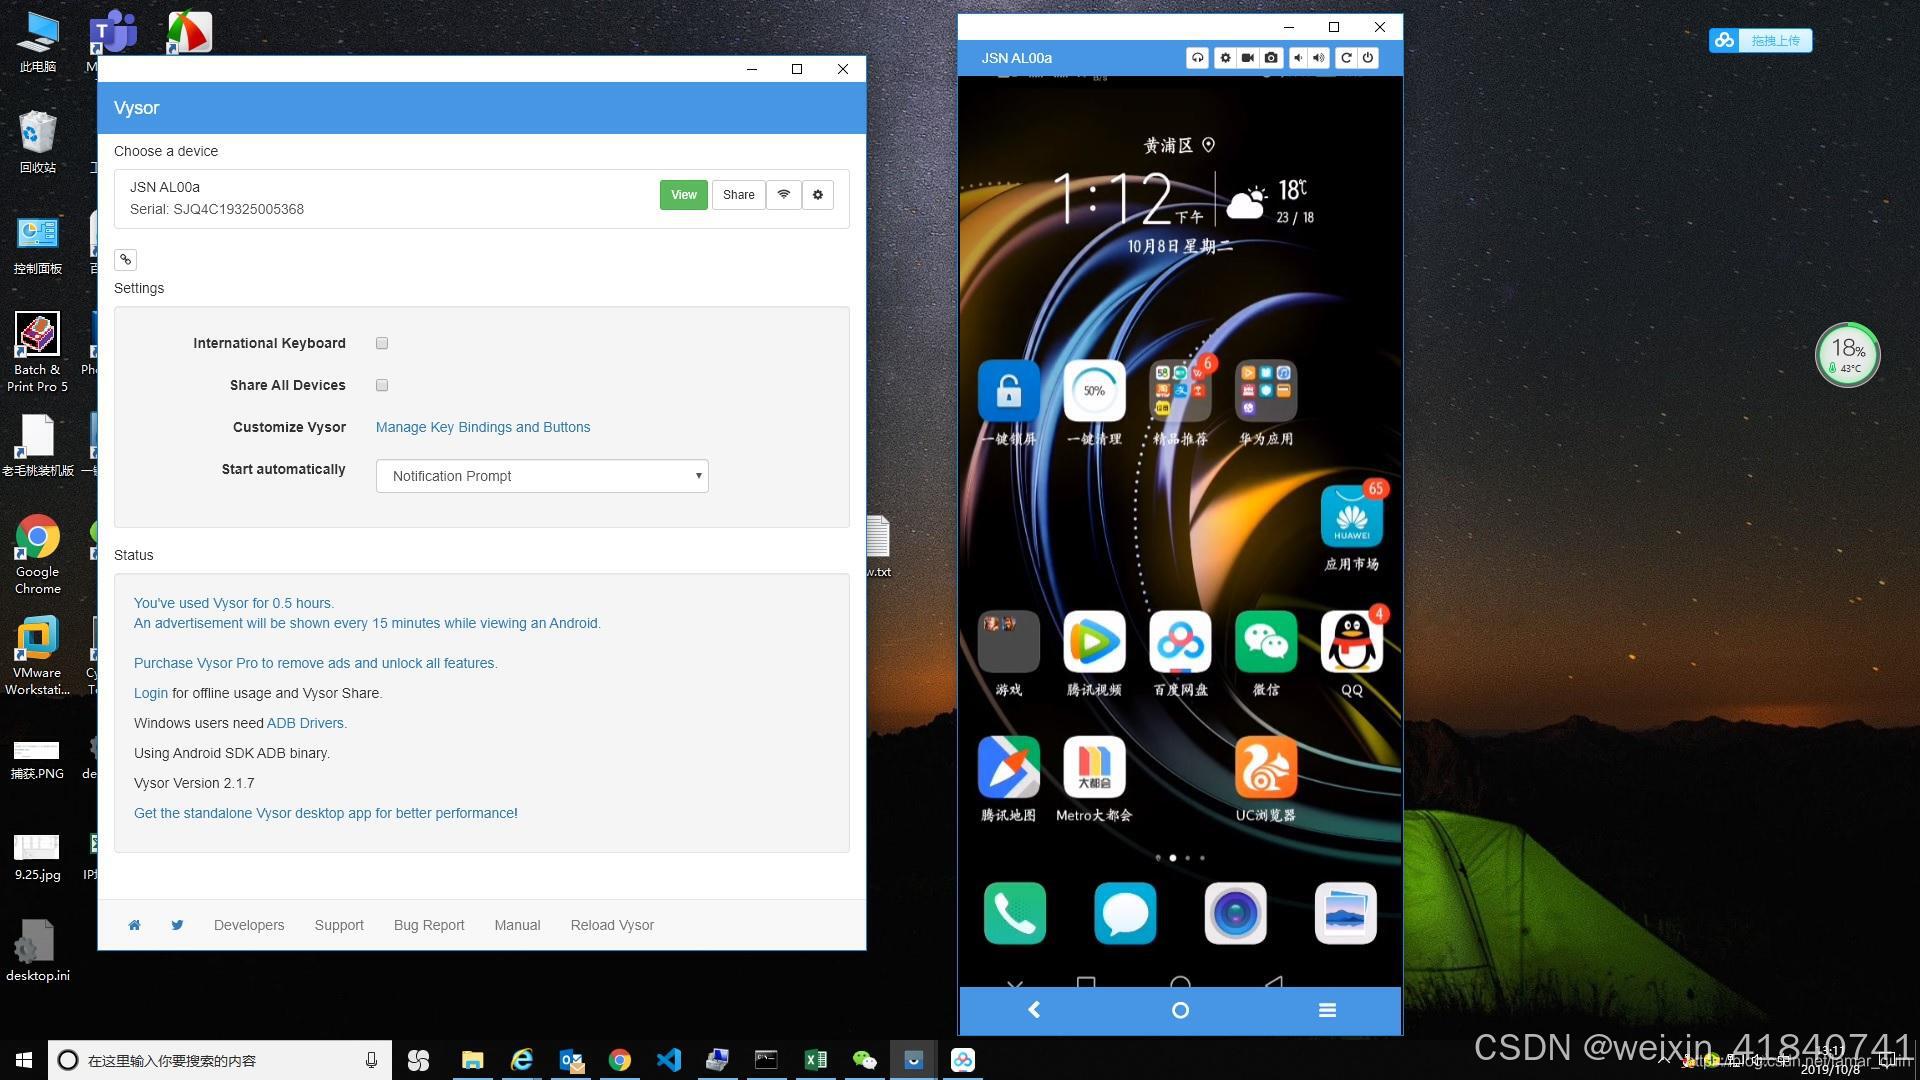Image resolution: width=1920 pixels, height=1080 pixels.
Task: Click the green View button
Action: (683, 195)
